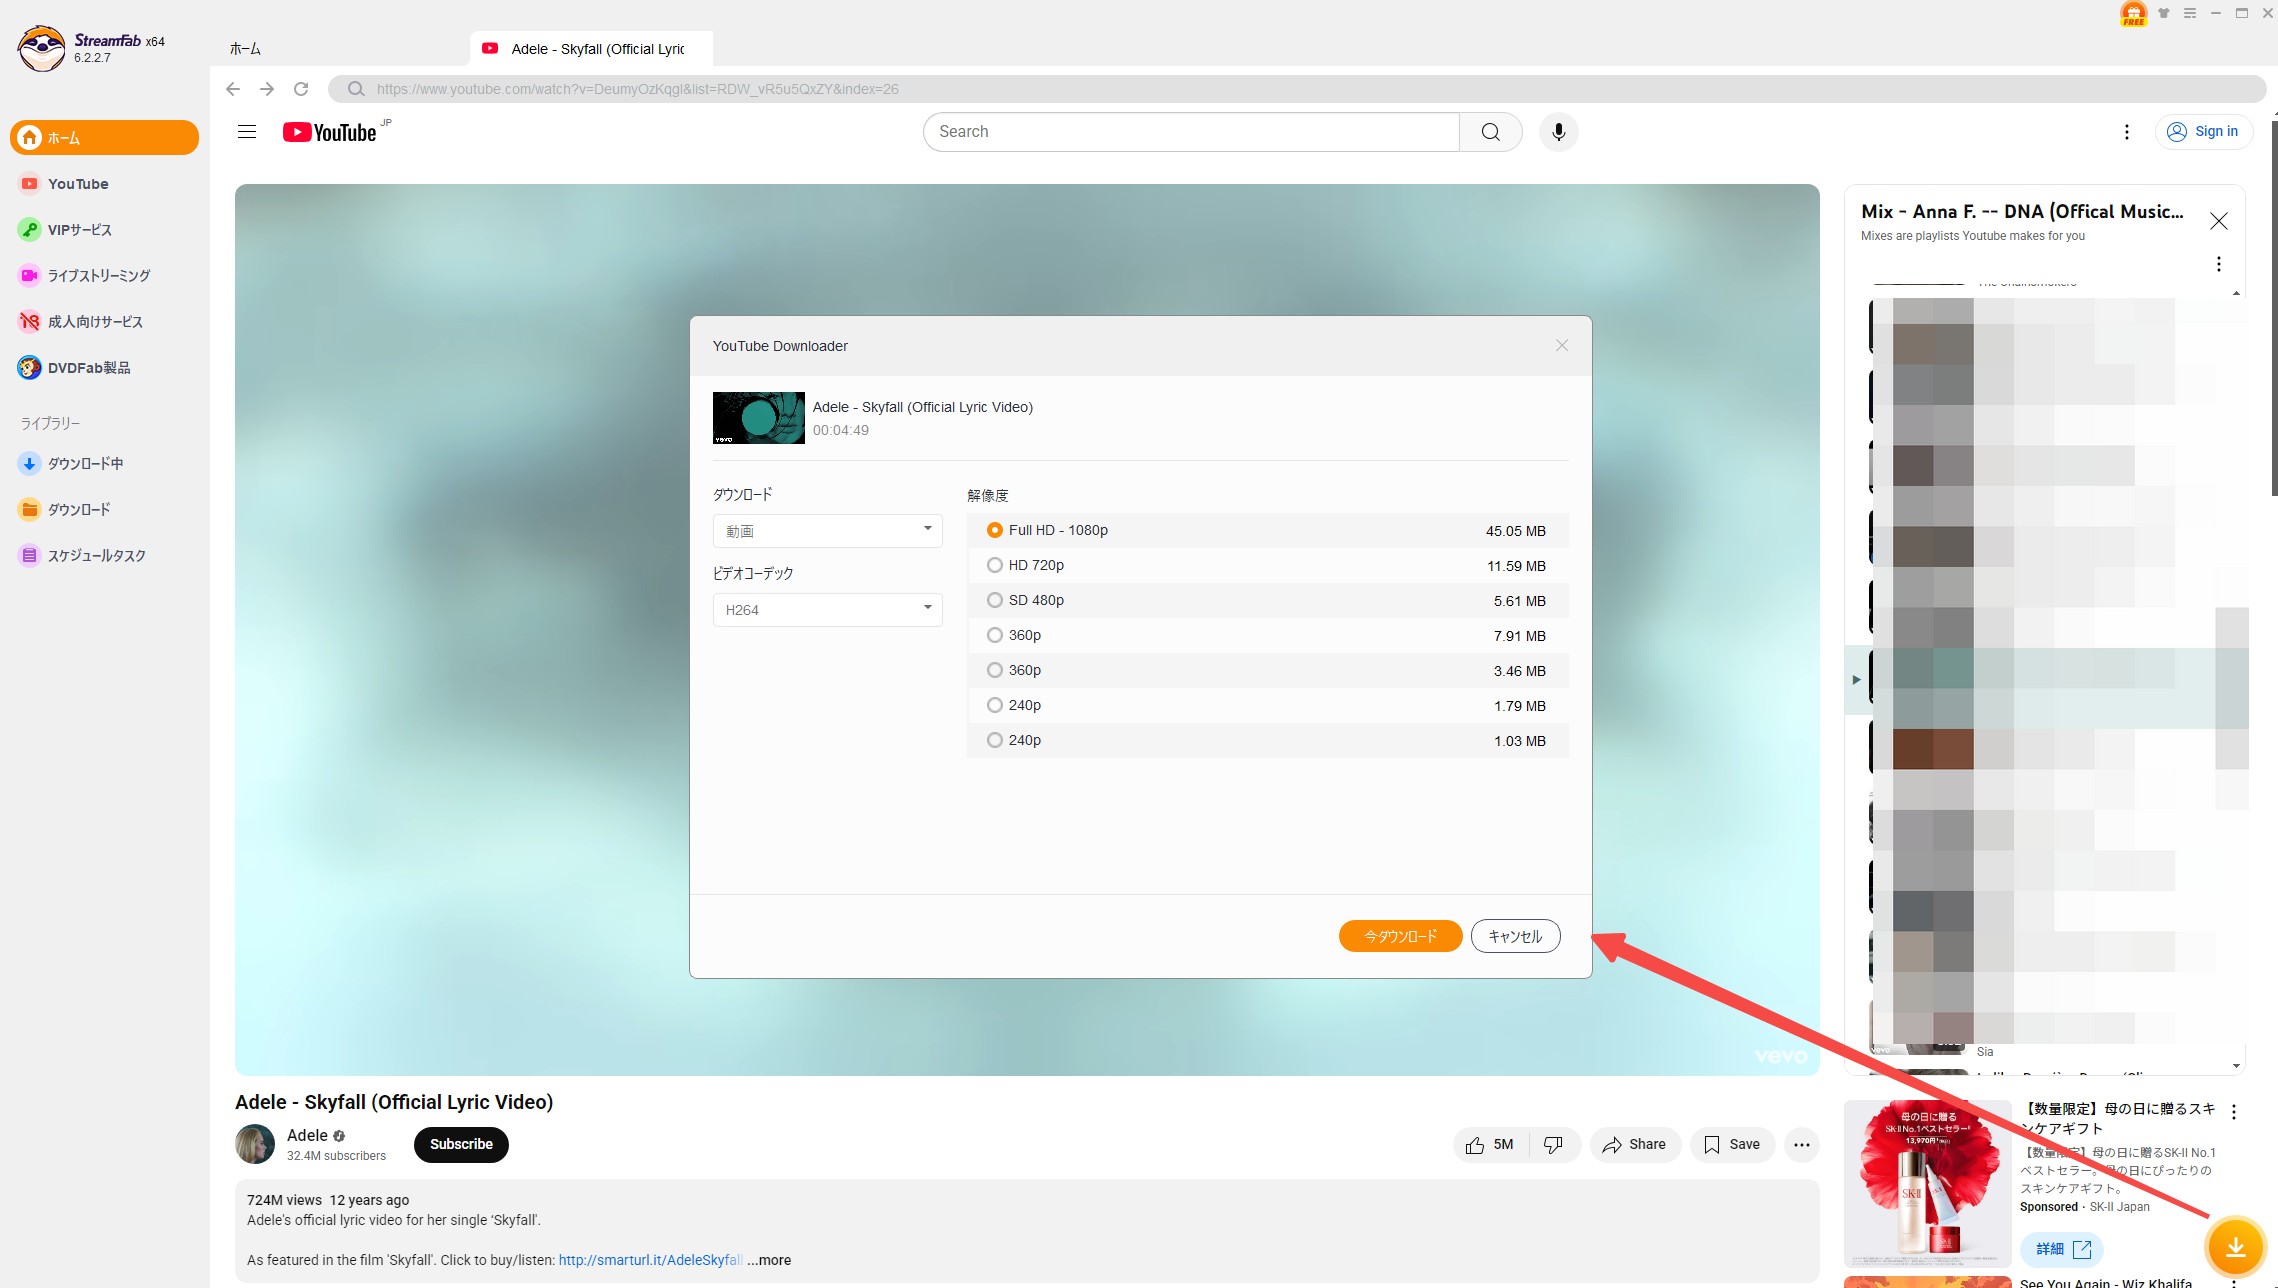2278x1288 pixels.
Task: Select Full HD - 1080p resolution
Action: tap(1267, 531)
